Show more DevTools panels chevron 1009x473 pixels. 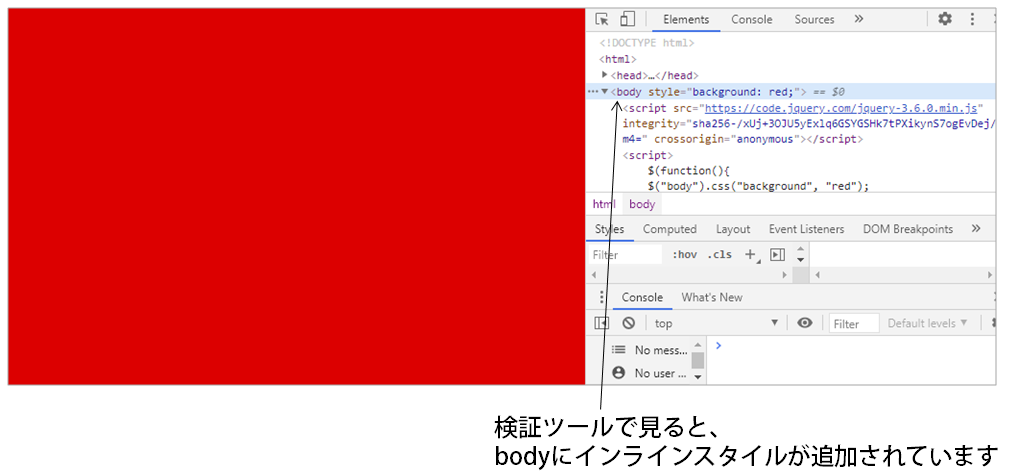pos(858,19)
